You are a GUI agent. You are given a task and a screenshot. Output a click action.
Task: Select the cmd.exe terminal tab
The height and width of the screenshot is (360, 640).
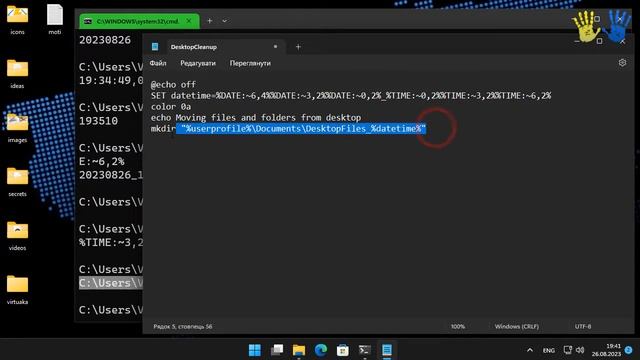[138, 21]
